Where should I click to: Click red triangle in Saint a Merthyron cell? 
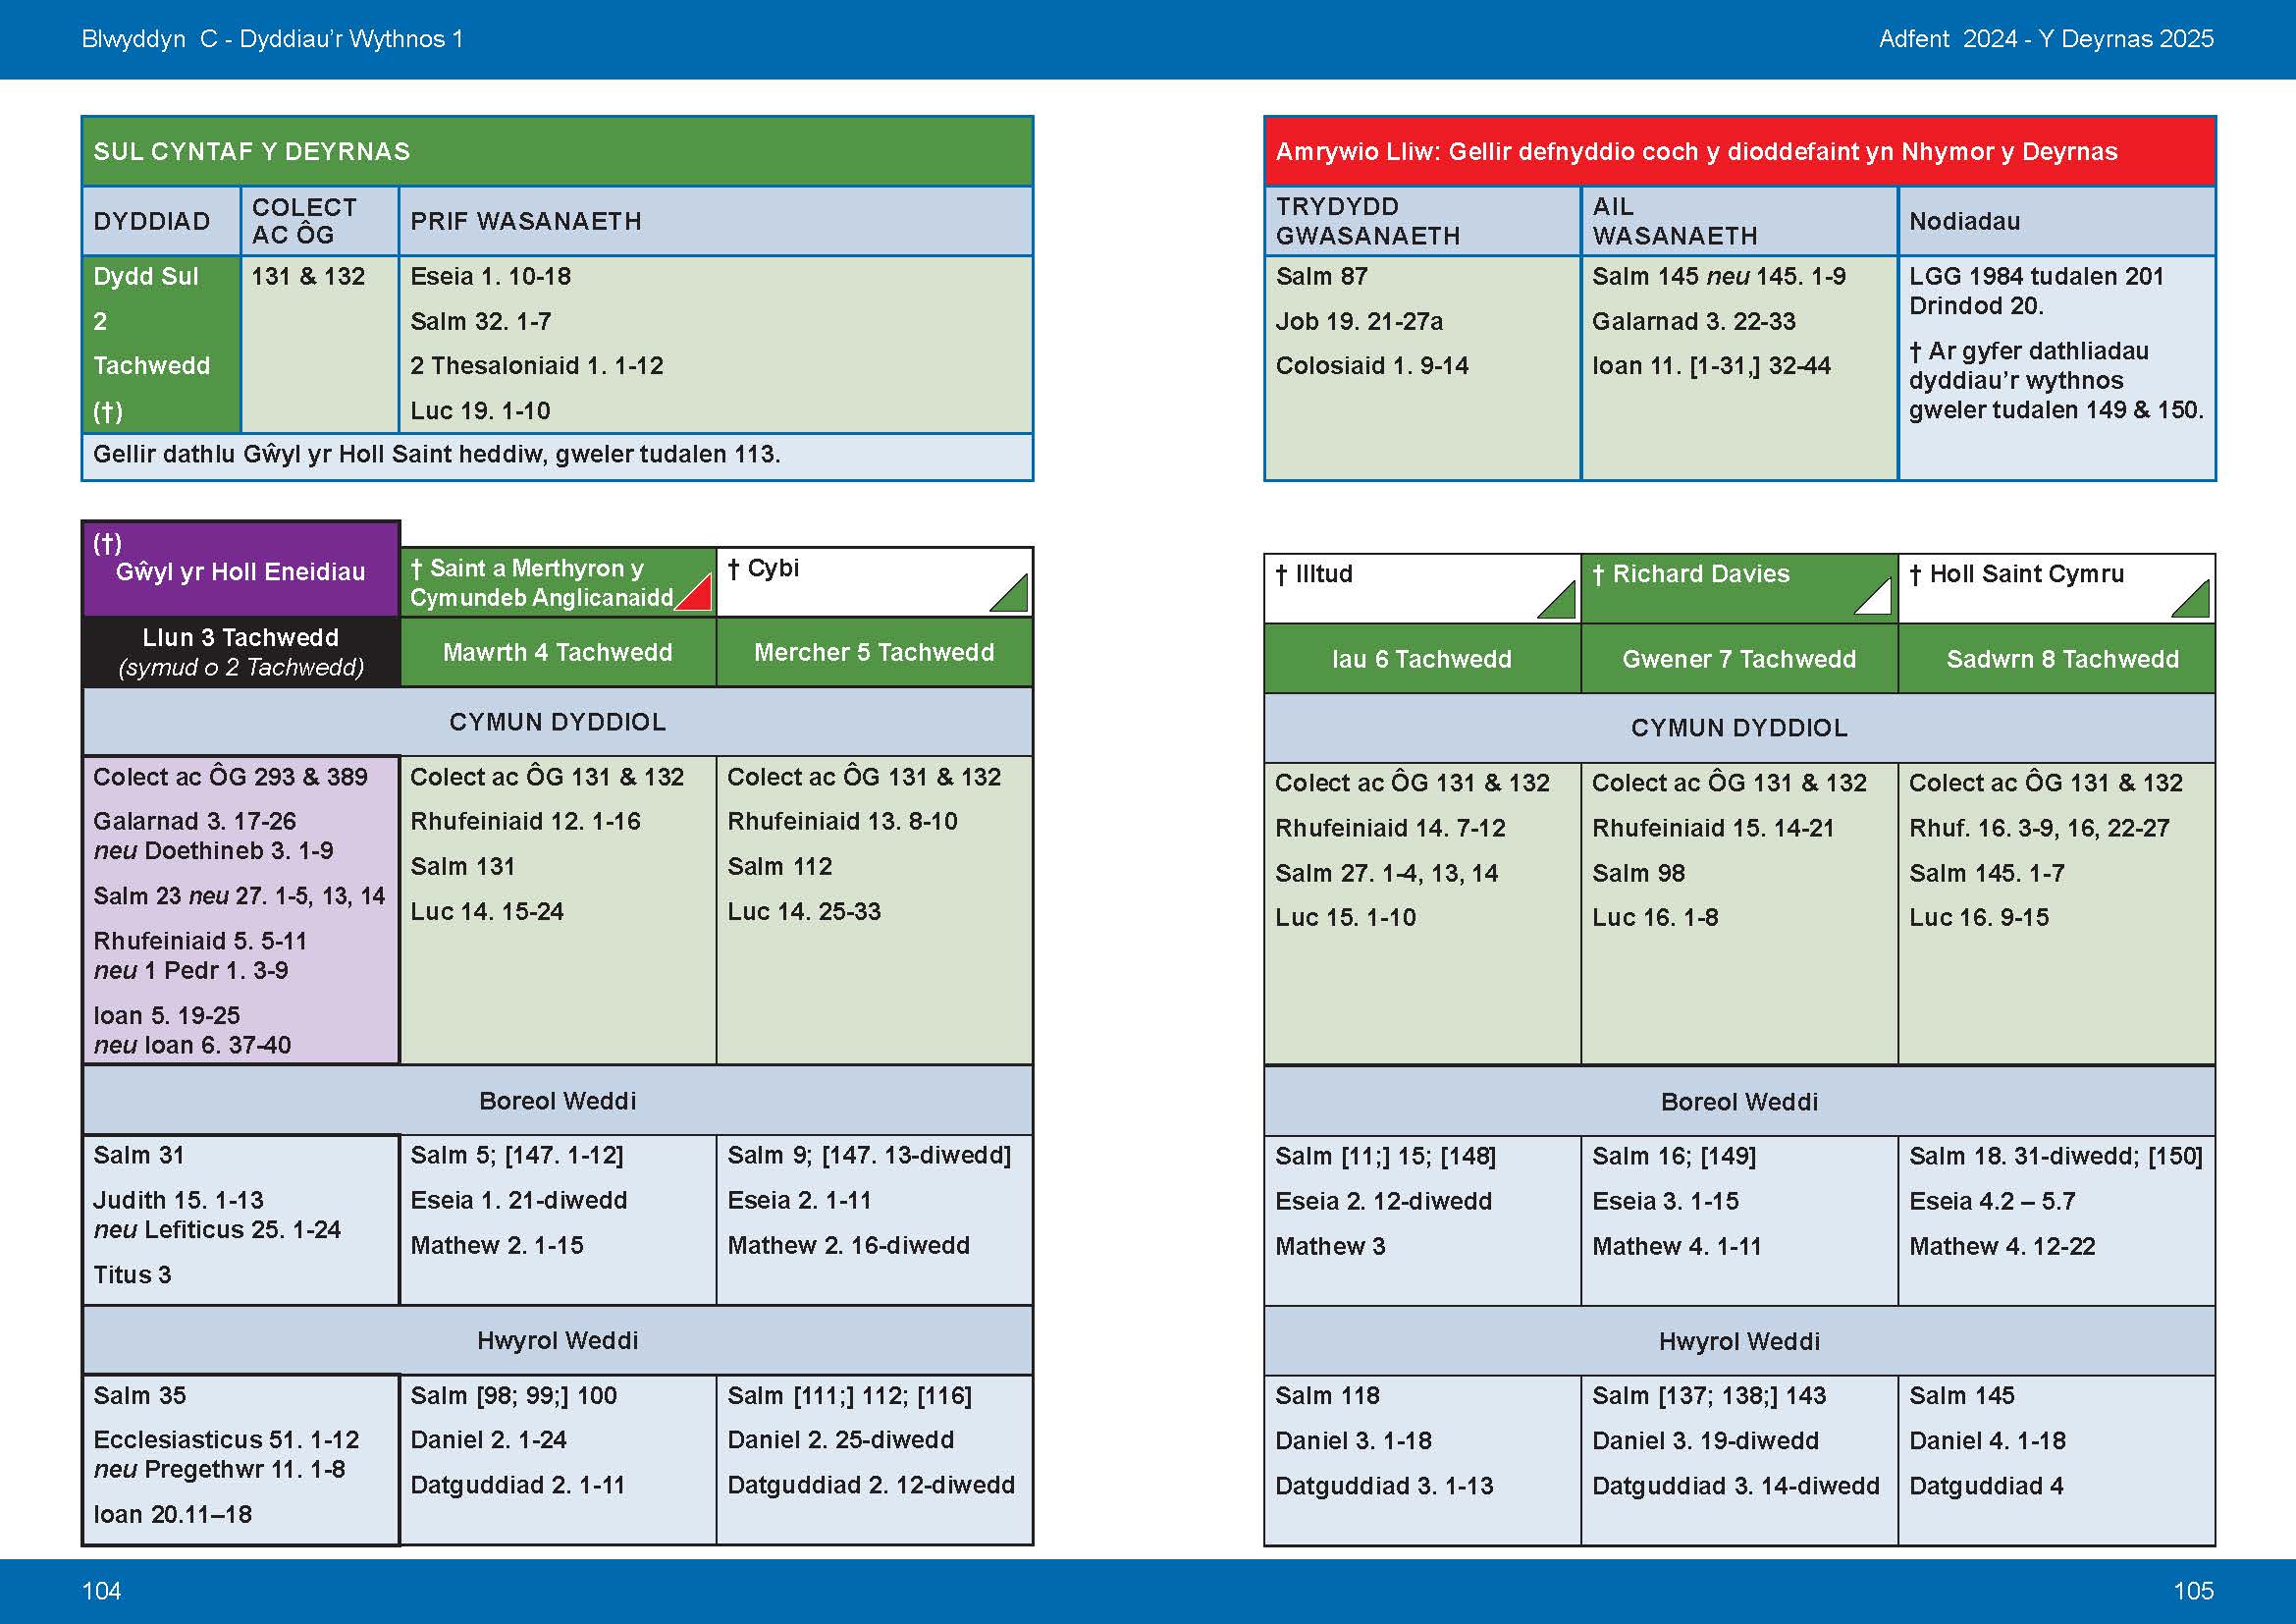[699, 597]
